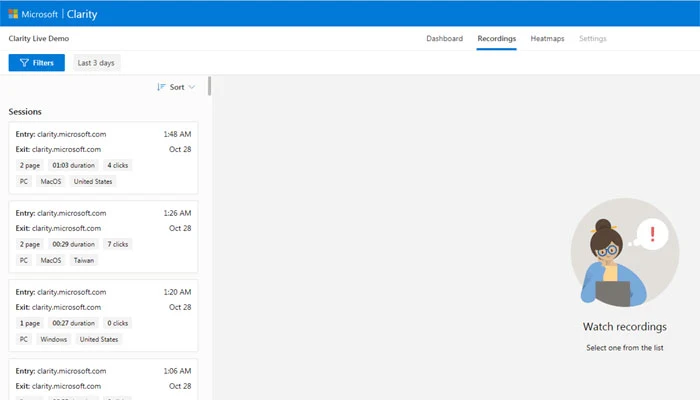Change the Last 3 days date range
The width and height of the screenshot is (700, 400).
(96, 63)
